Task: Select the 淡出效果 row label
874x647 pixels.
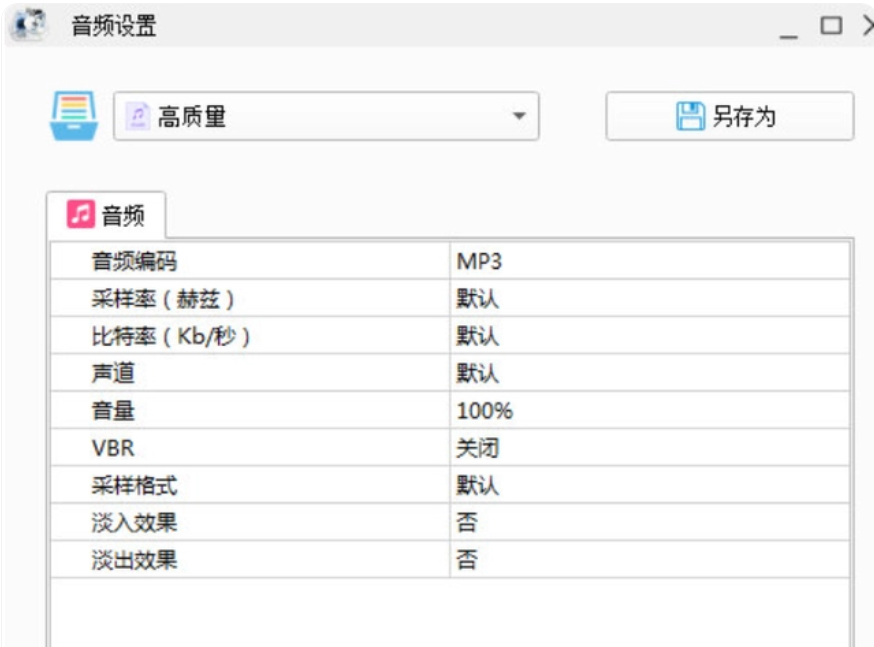Action: pyautogui.click(x=134, y=560)
